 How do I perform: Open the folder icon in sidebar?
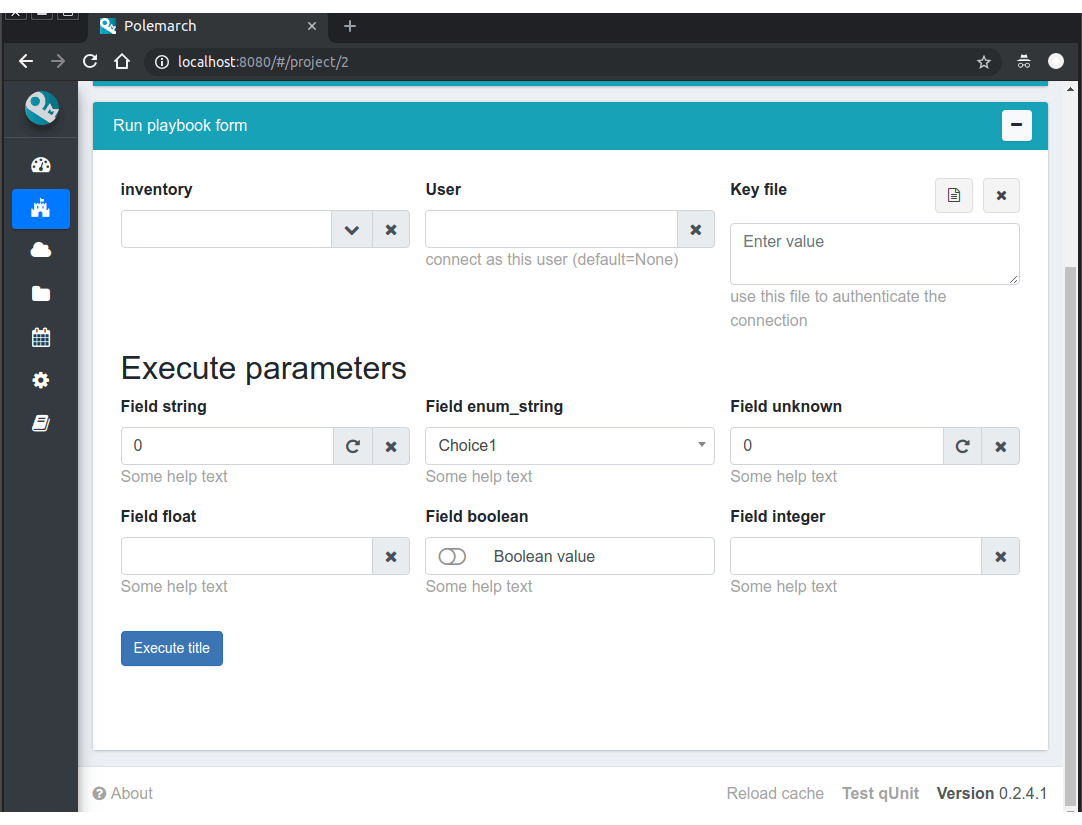click(x=41, y=294)
